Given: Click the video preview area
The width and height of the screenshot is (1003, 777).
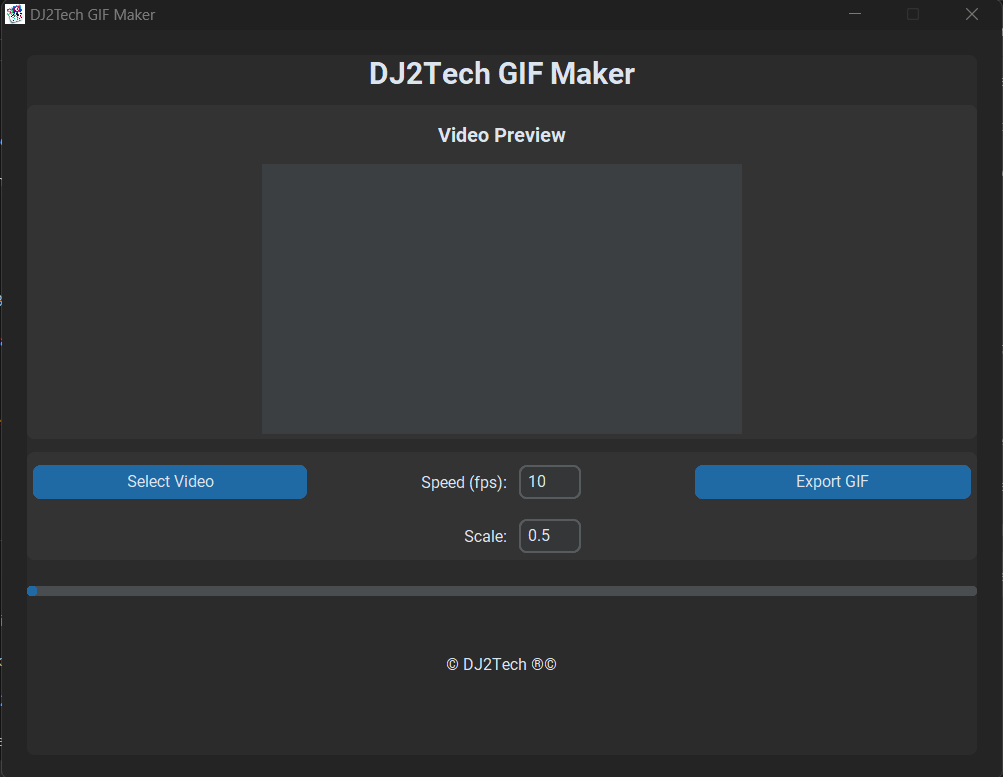Looking at the screenshot, I should (x=502, y=299).
